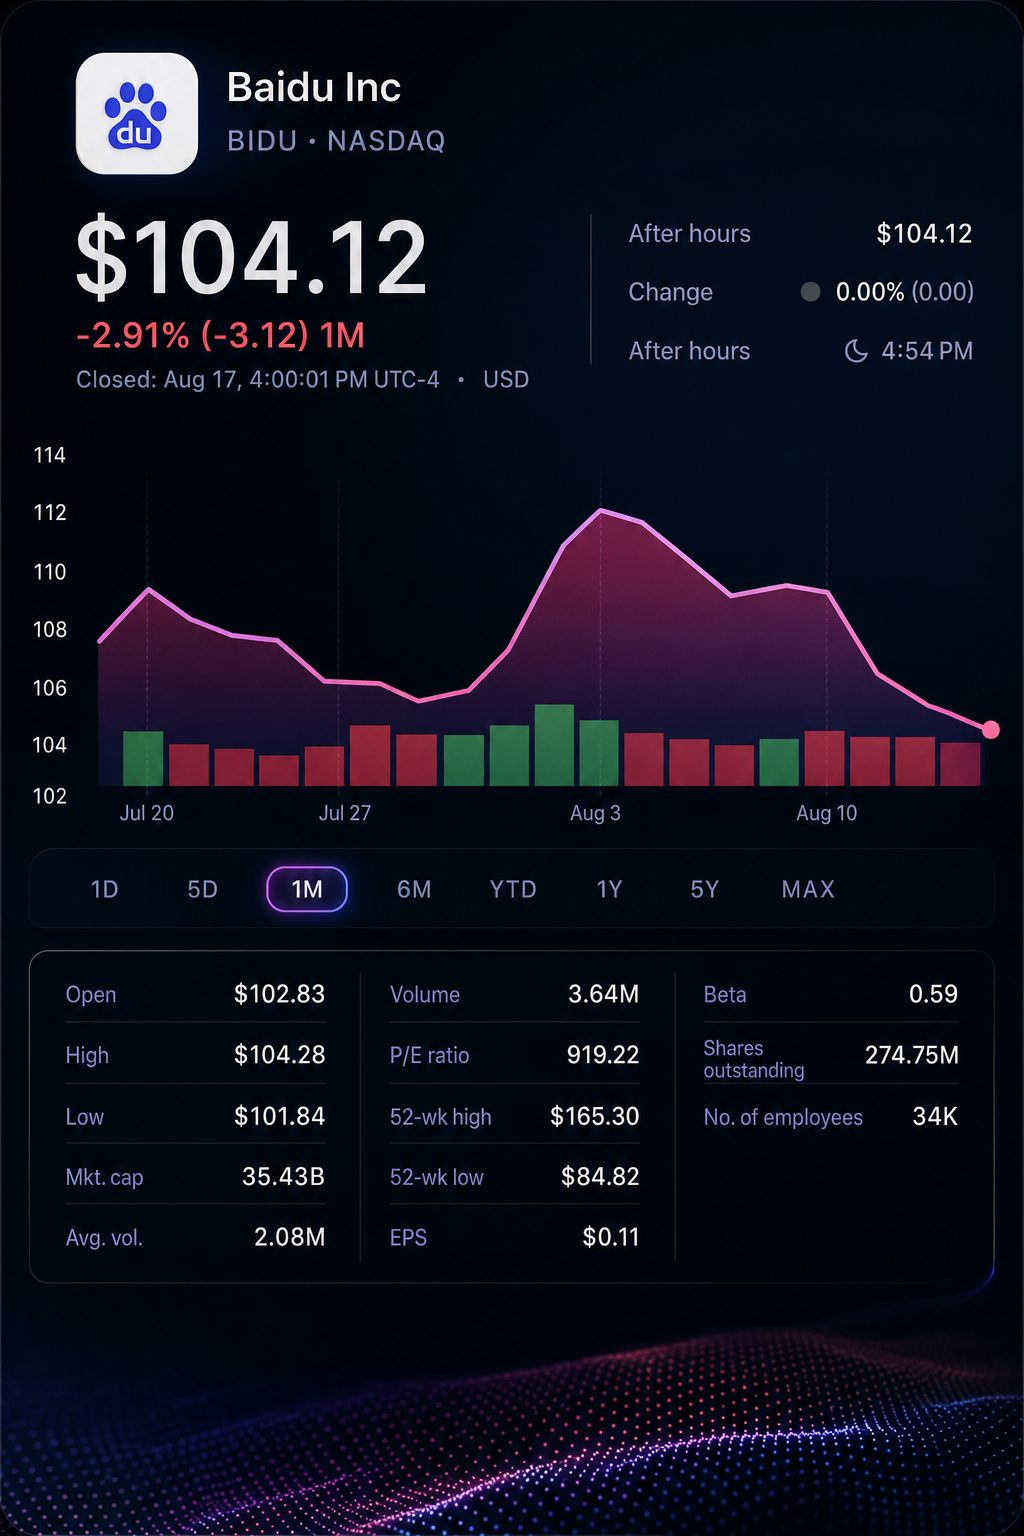The image size is (1024, 1536).
Task: Click the Closed: Aug 17 timestamp
Action: 258,380
